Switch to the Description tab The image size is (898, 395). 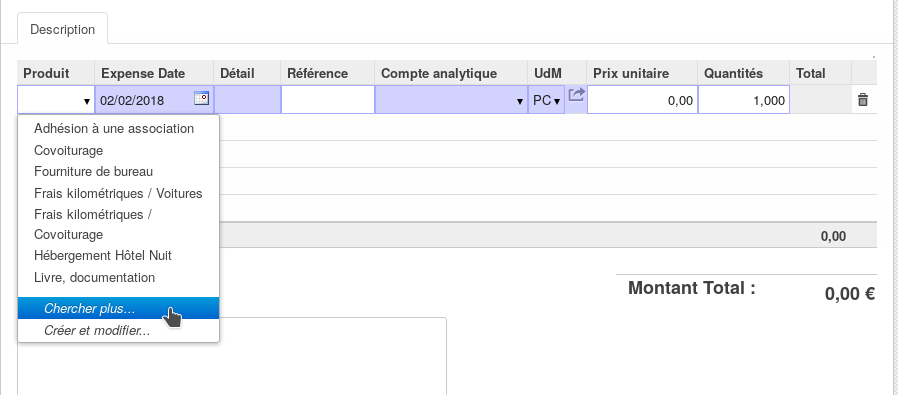pos(62,29)
